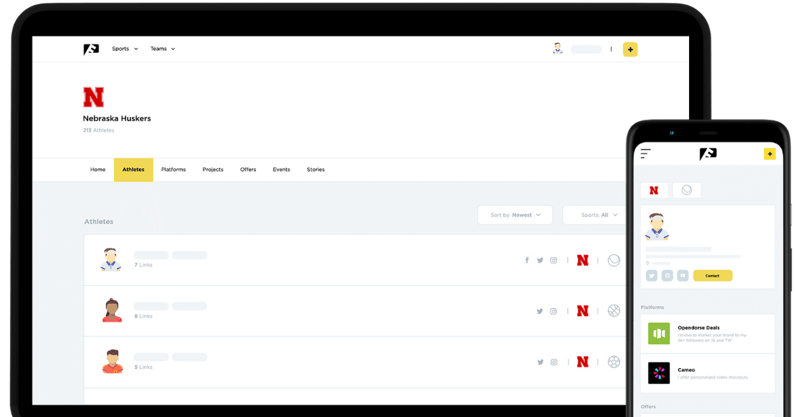Click the orange-jersey athlete avatar with 5 Links
Viewport: 795px width, 417px height.
[113, 361]
